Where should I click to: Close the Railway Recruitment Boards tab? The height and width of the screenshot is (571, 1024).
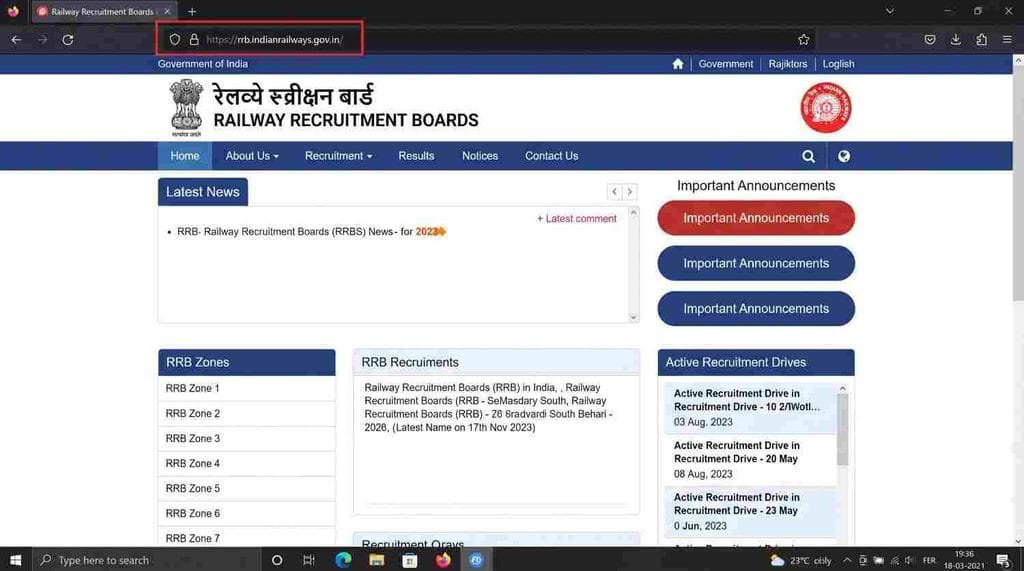click(x=167, y=12)
